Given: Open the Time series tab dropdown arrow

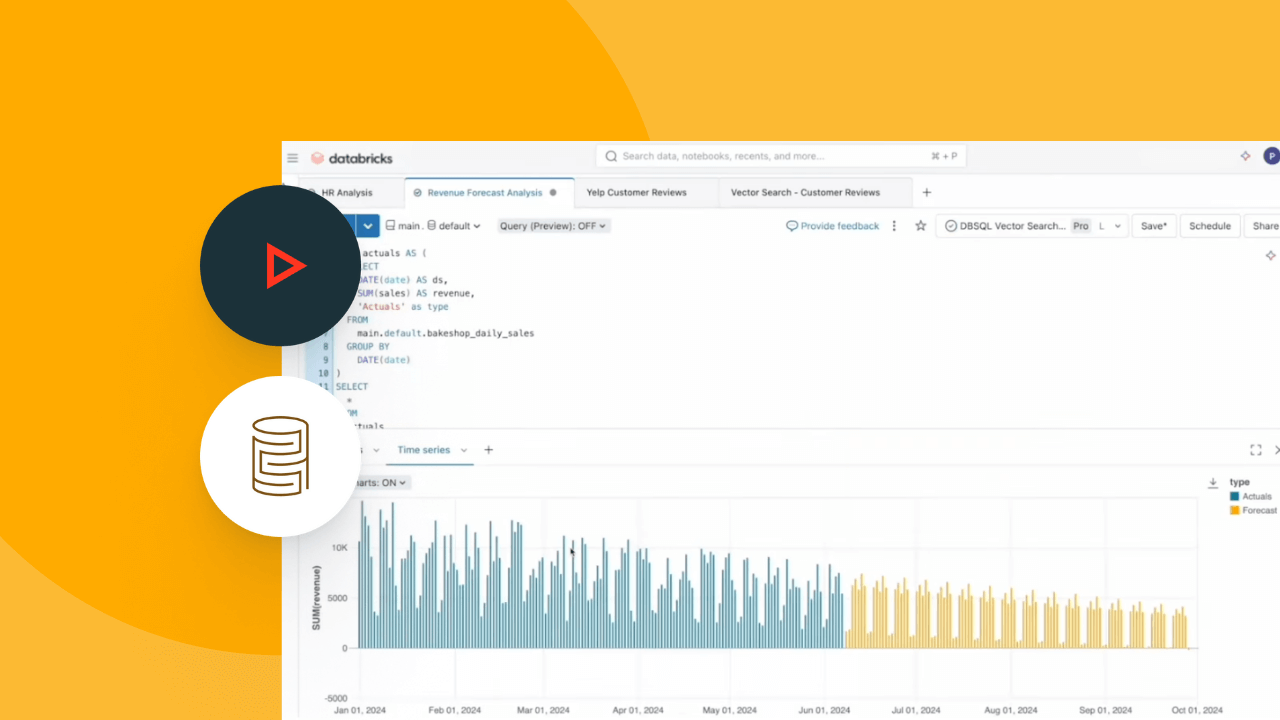Looking at the screenshot, I should (464, 450).
